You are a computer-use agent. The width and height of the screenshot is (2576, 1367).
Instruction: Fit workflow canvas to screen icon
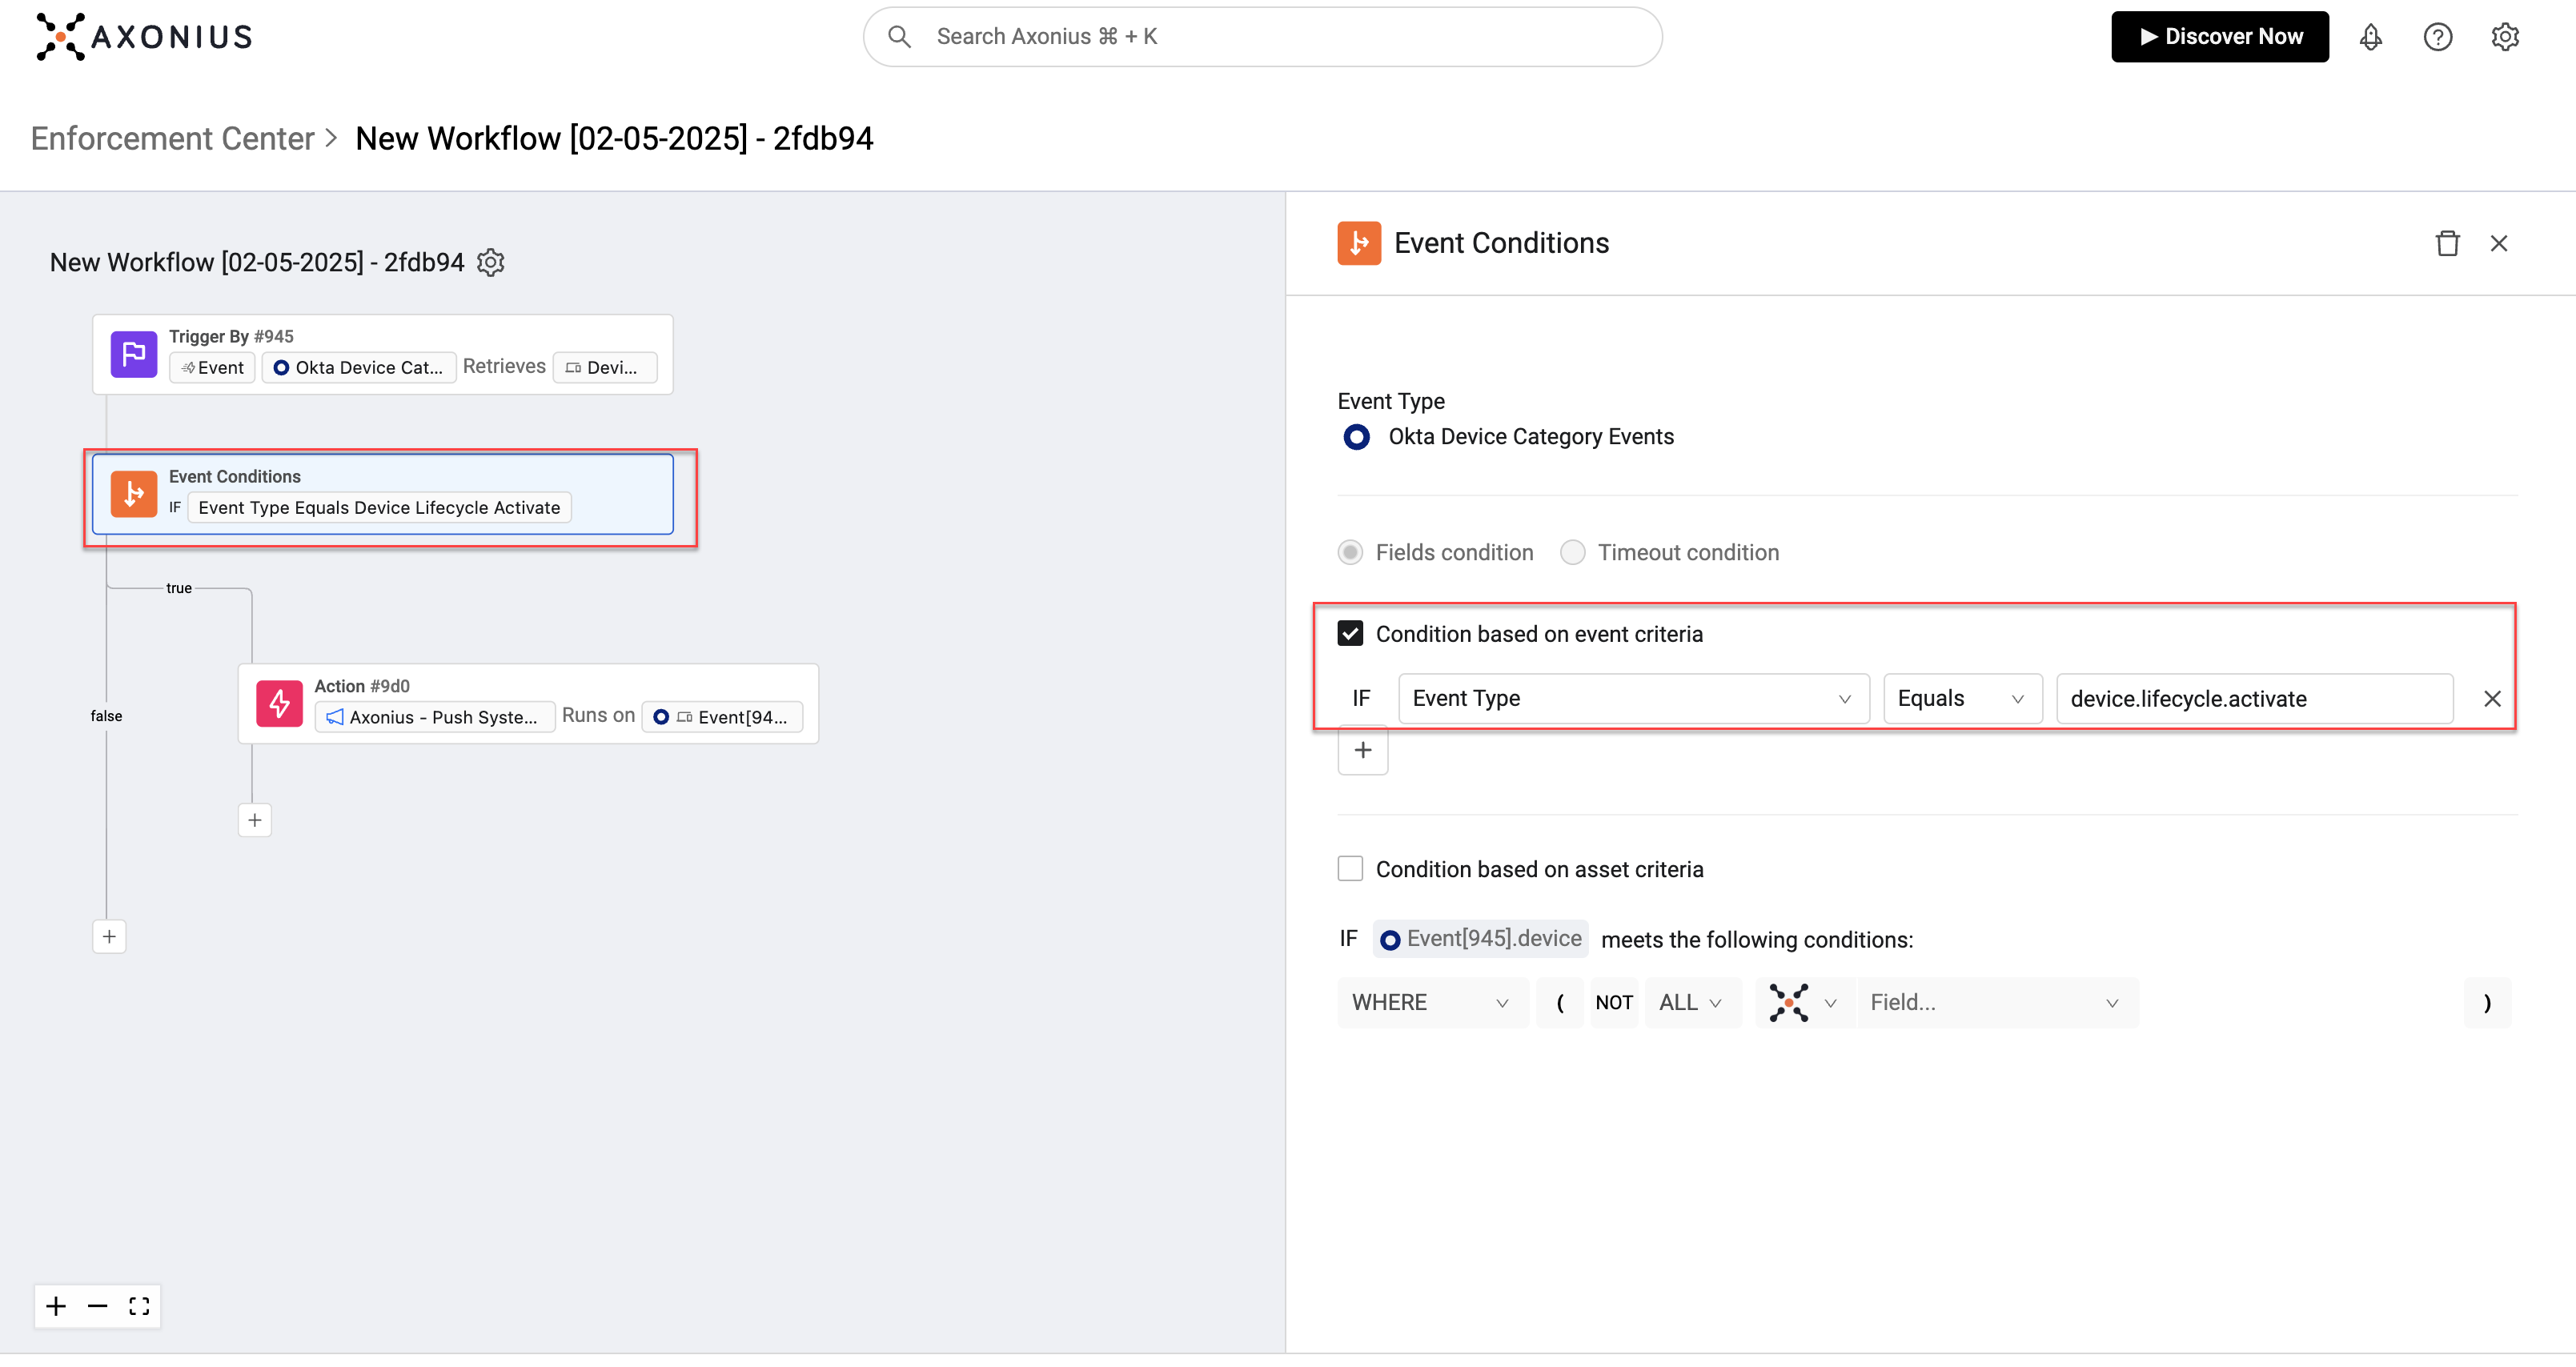139,1306
